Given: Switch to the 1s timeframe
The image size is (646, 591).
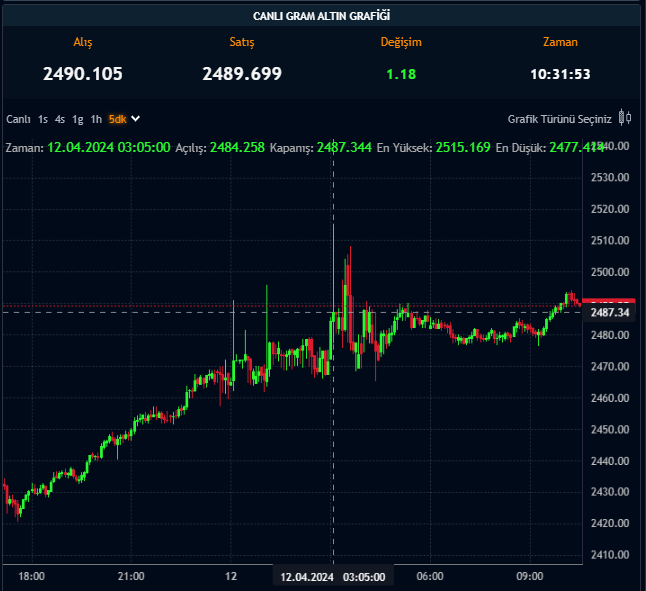Looking at the screenshot, I should (43, 119).
